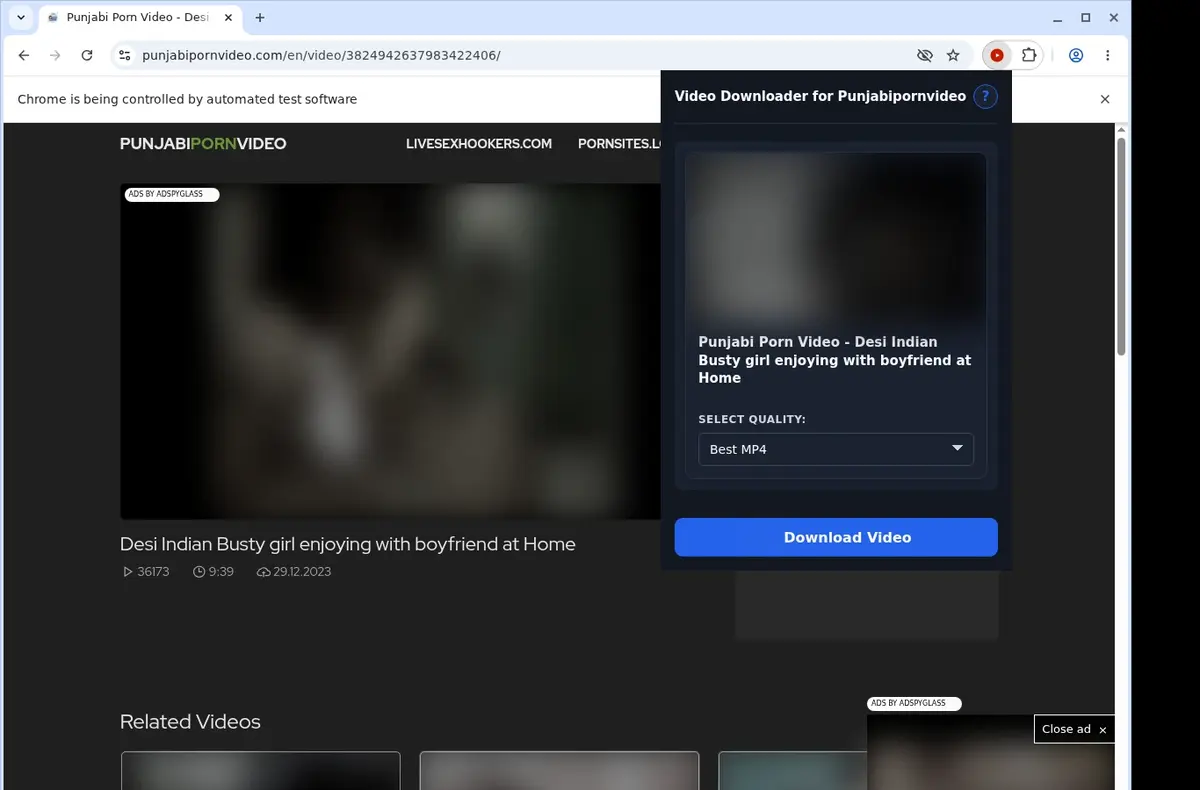Open the Chrome profile icon
The width and height of the screenshot is (1200, 790).
[x=1076, y=56]
